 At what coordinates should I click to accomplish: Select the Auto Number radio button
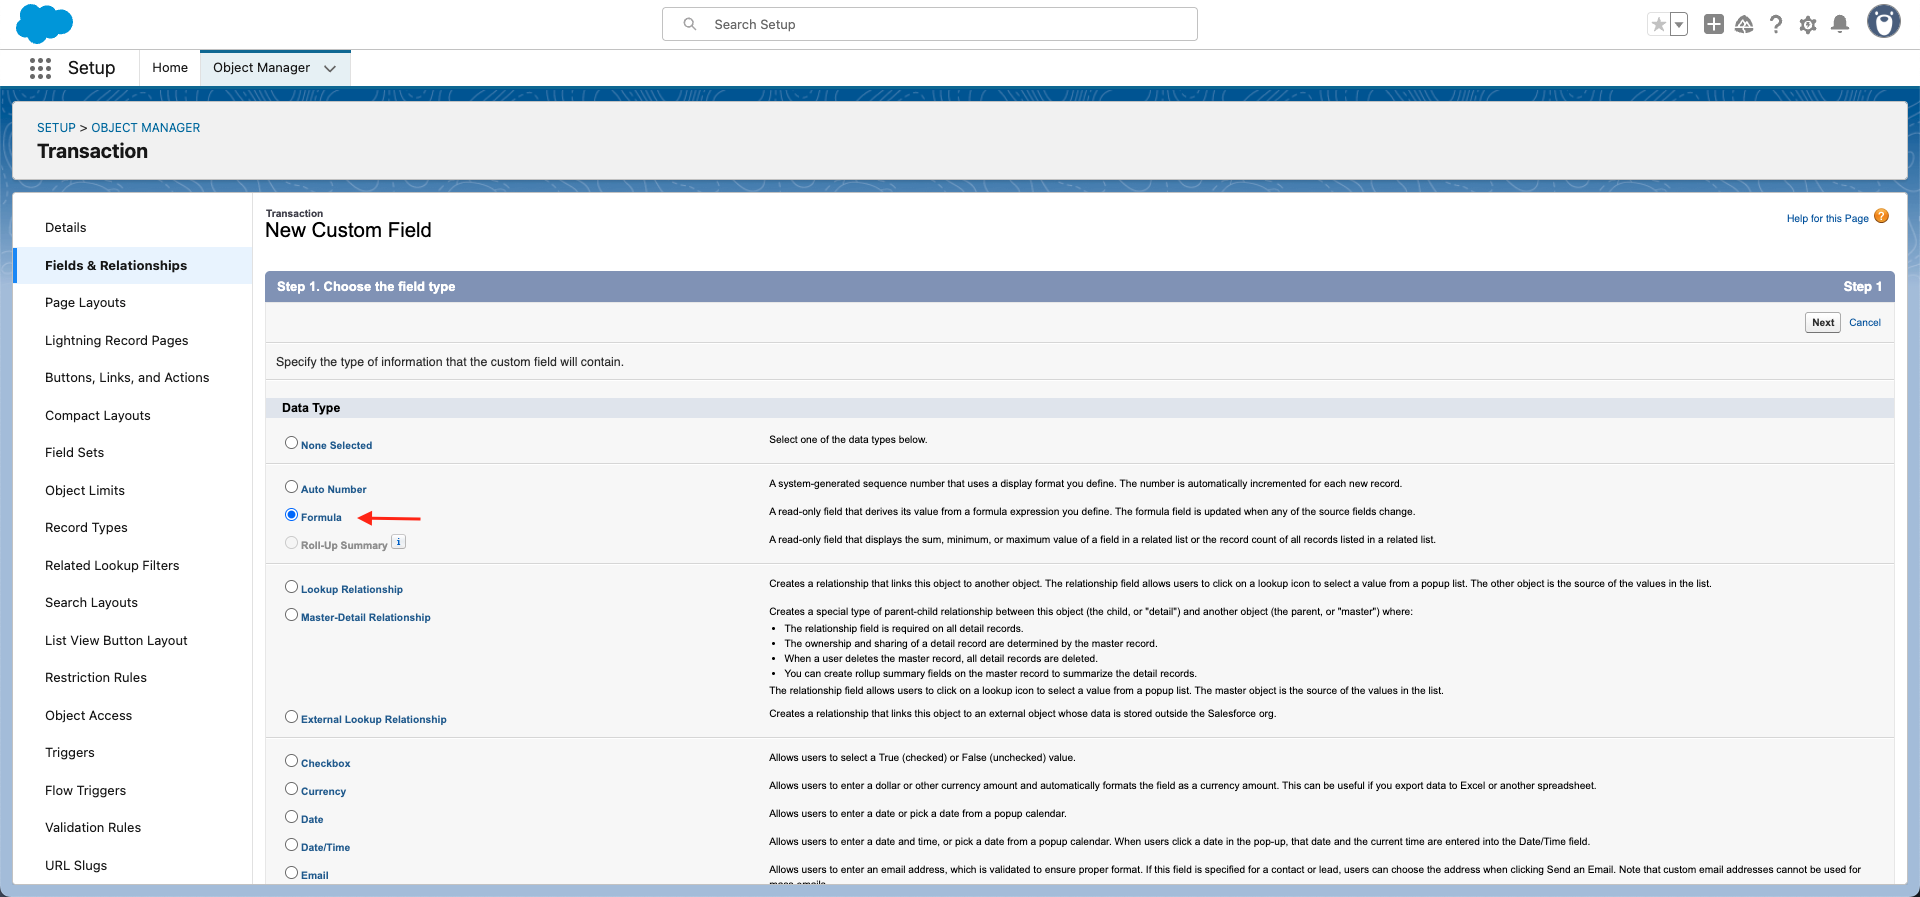[x=291, y=486]
